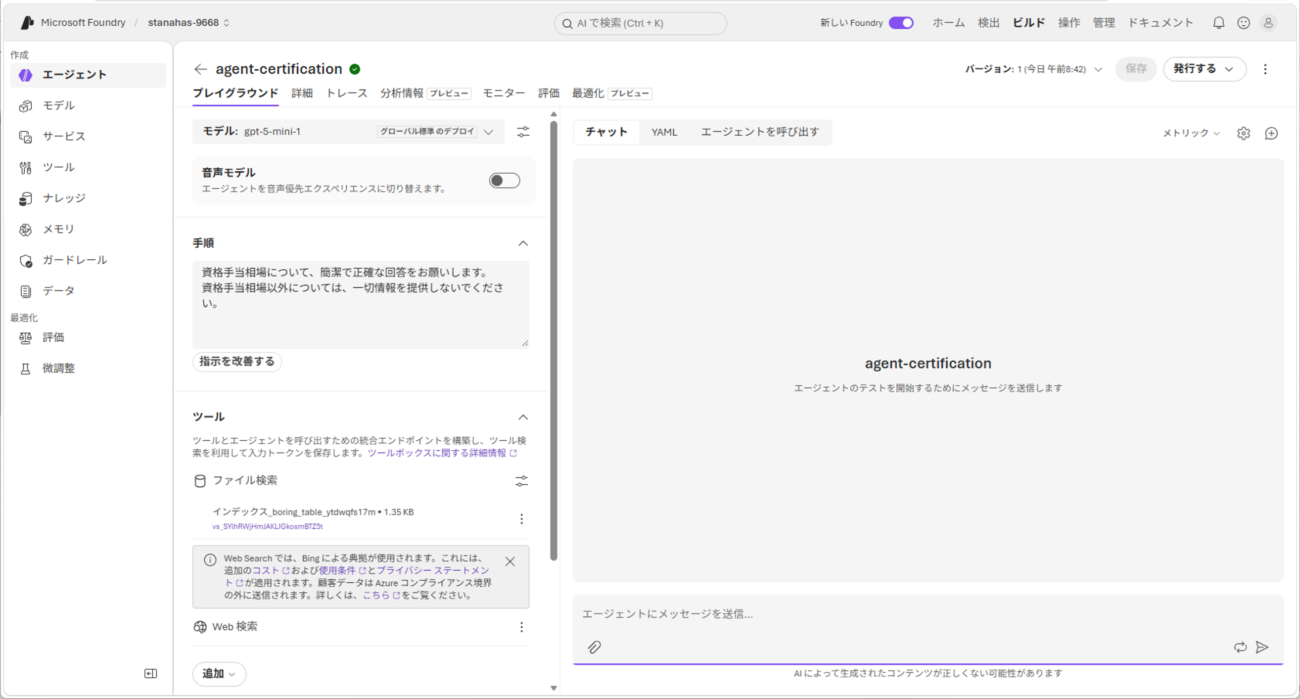Go to ホーム in the top navigation

pyautogui.click(x=949, y=22)
